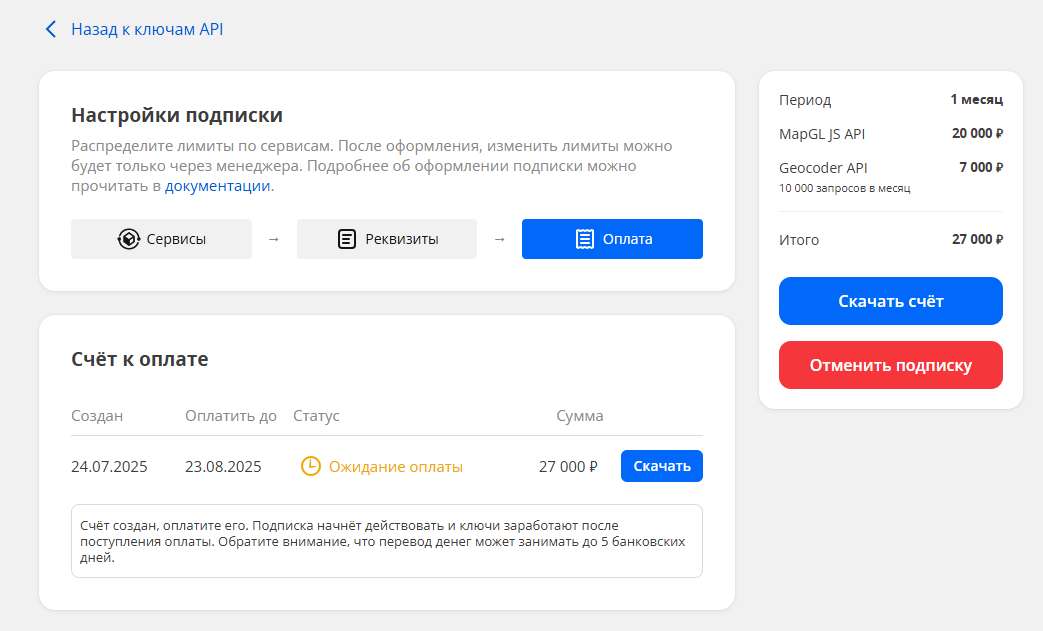Click the Оплатить до column header
The width and height of the screenshot is (1043, 631).
click(x=231, y=416)
